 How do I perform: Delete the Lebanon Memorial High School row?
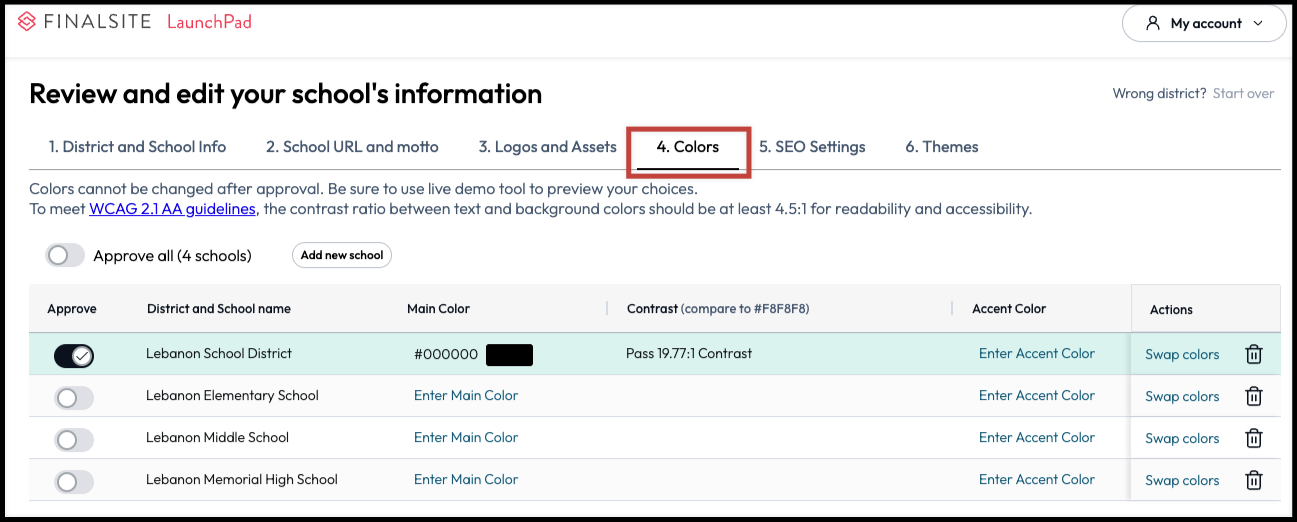tap(1253, 480)
